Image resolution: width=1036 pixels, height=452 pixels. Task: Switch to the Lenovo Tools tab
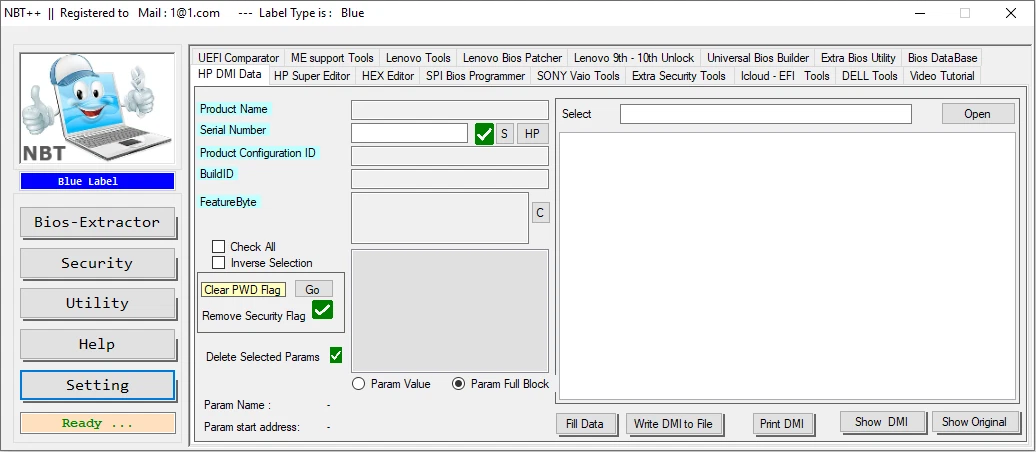(x=418, y=57)
